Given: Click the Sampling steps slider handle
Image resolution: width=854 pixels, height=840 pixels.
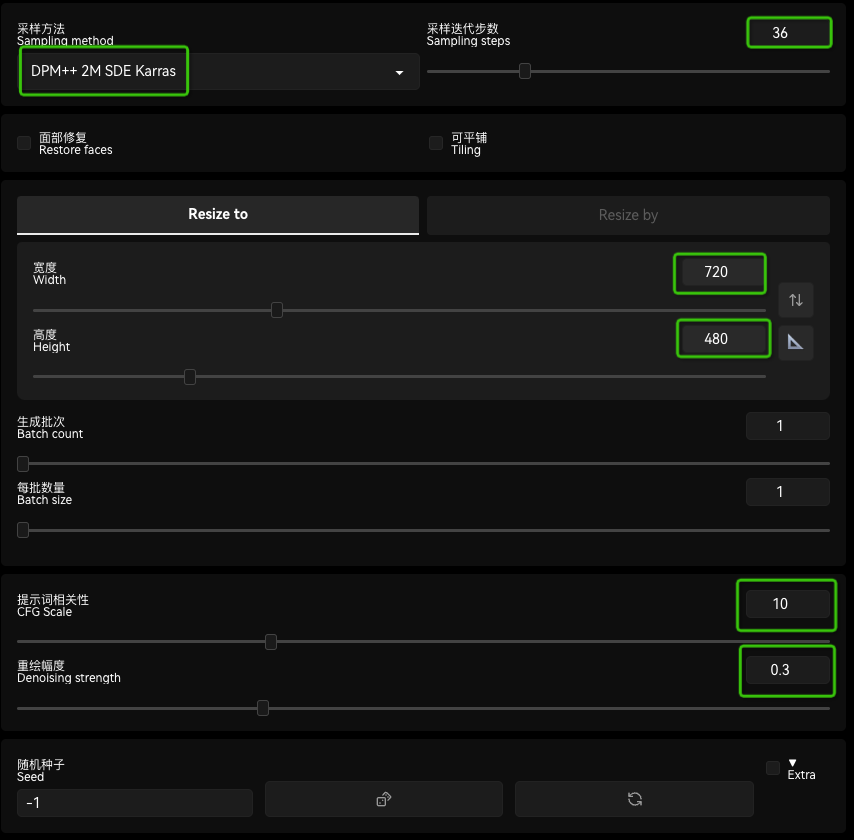Looking at the screenshot, I should [x=525, y=71].
